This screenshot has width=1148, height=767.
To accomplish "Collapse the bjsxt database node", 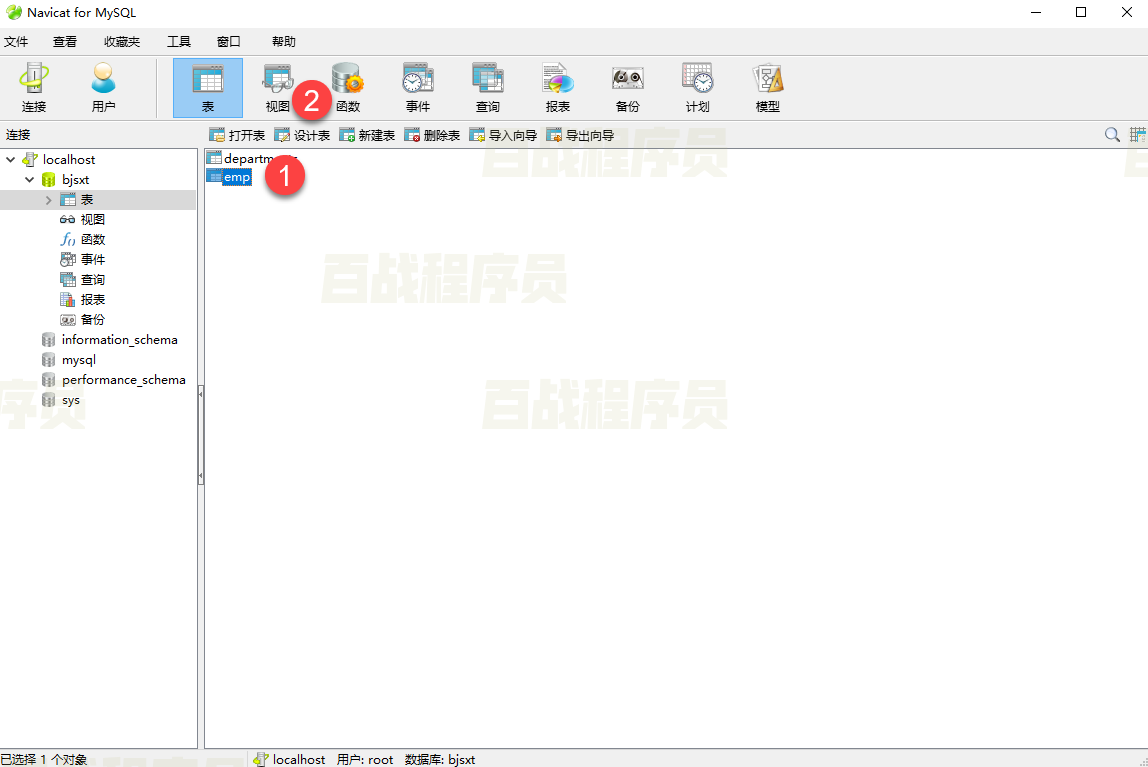I will 29,179.
